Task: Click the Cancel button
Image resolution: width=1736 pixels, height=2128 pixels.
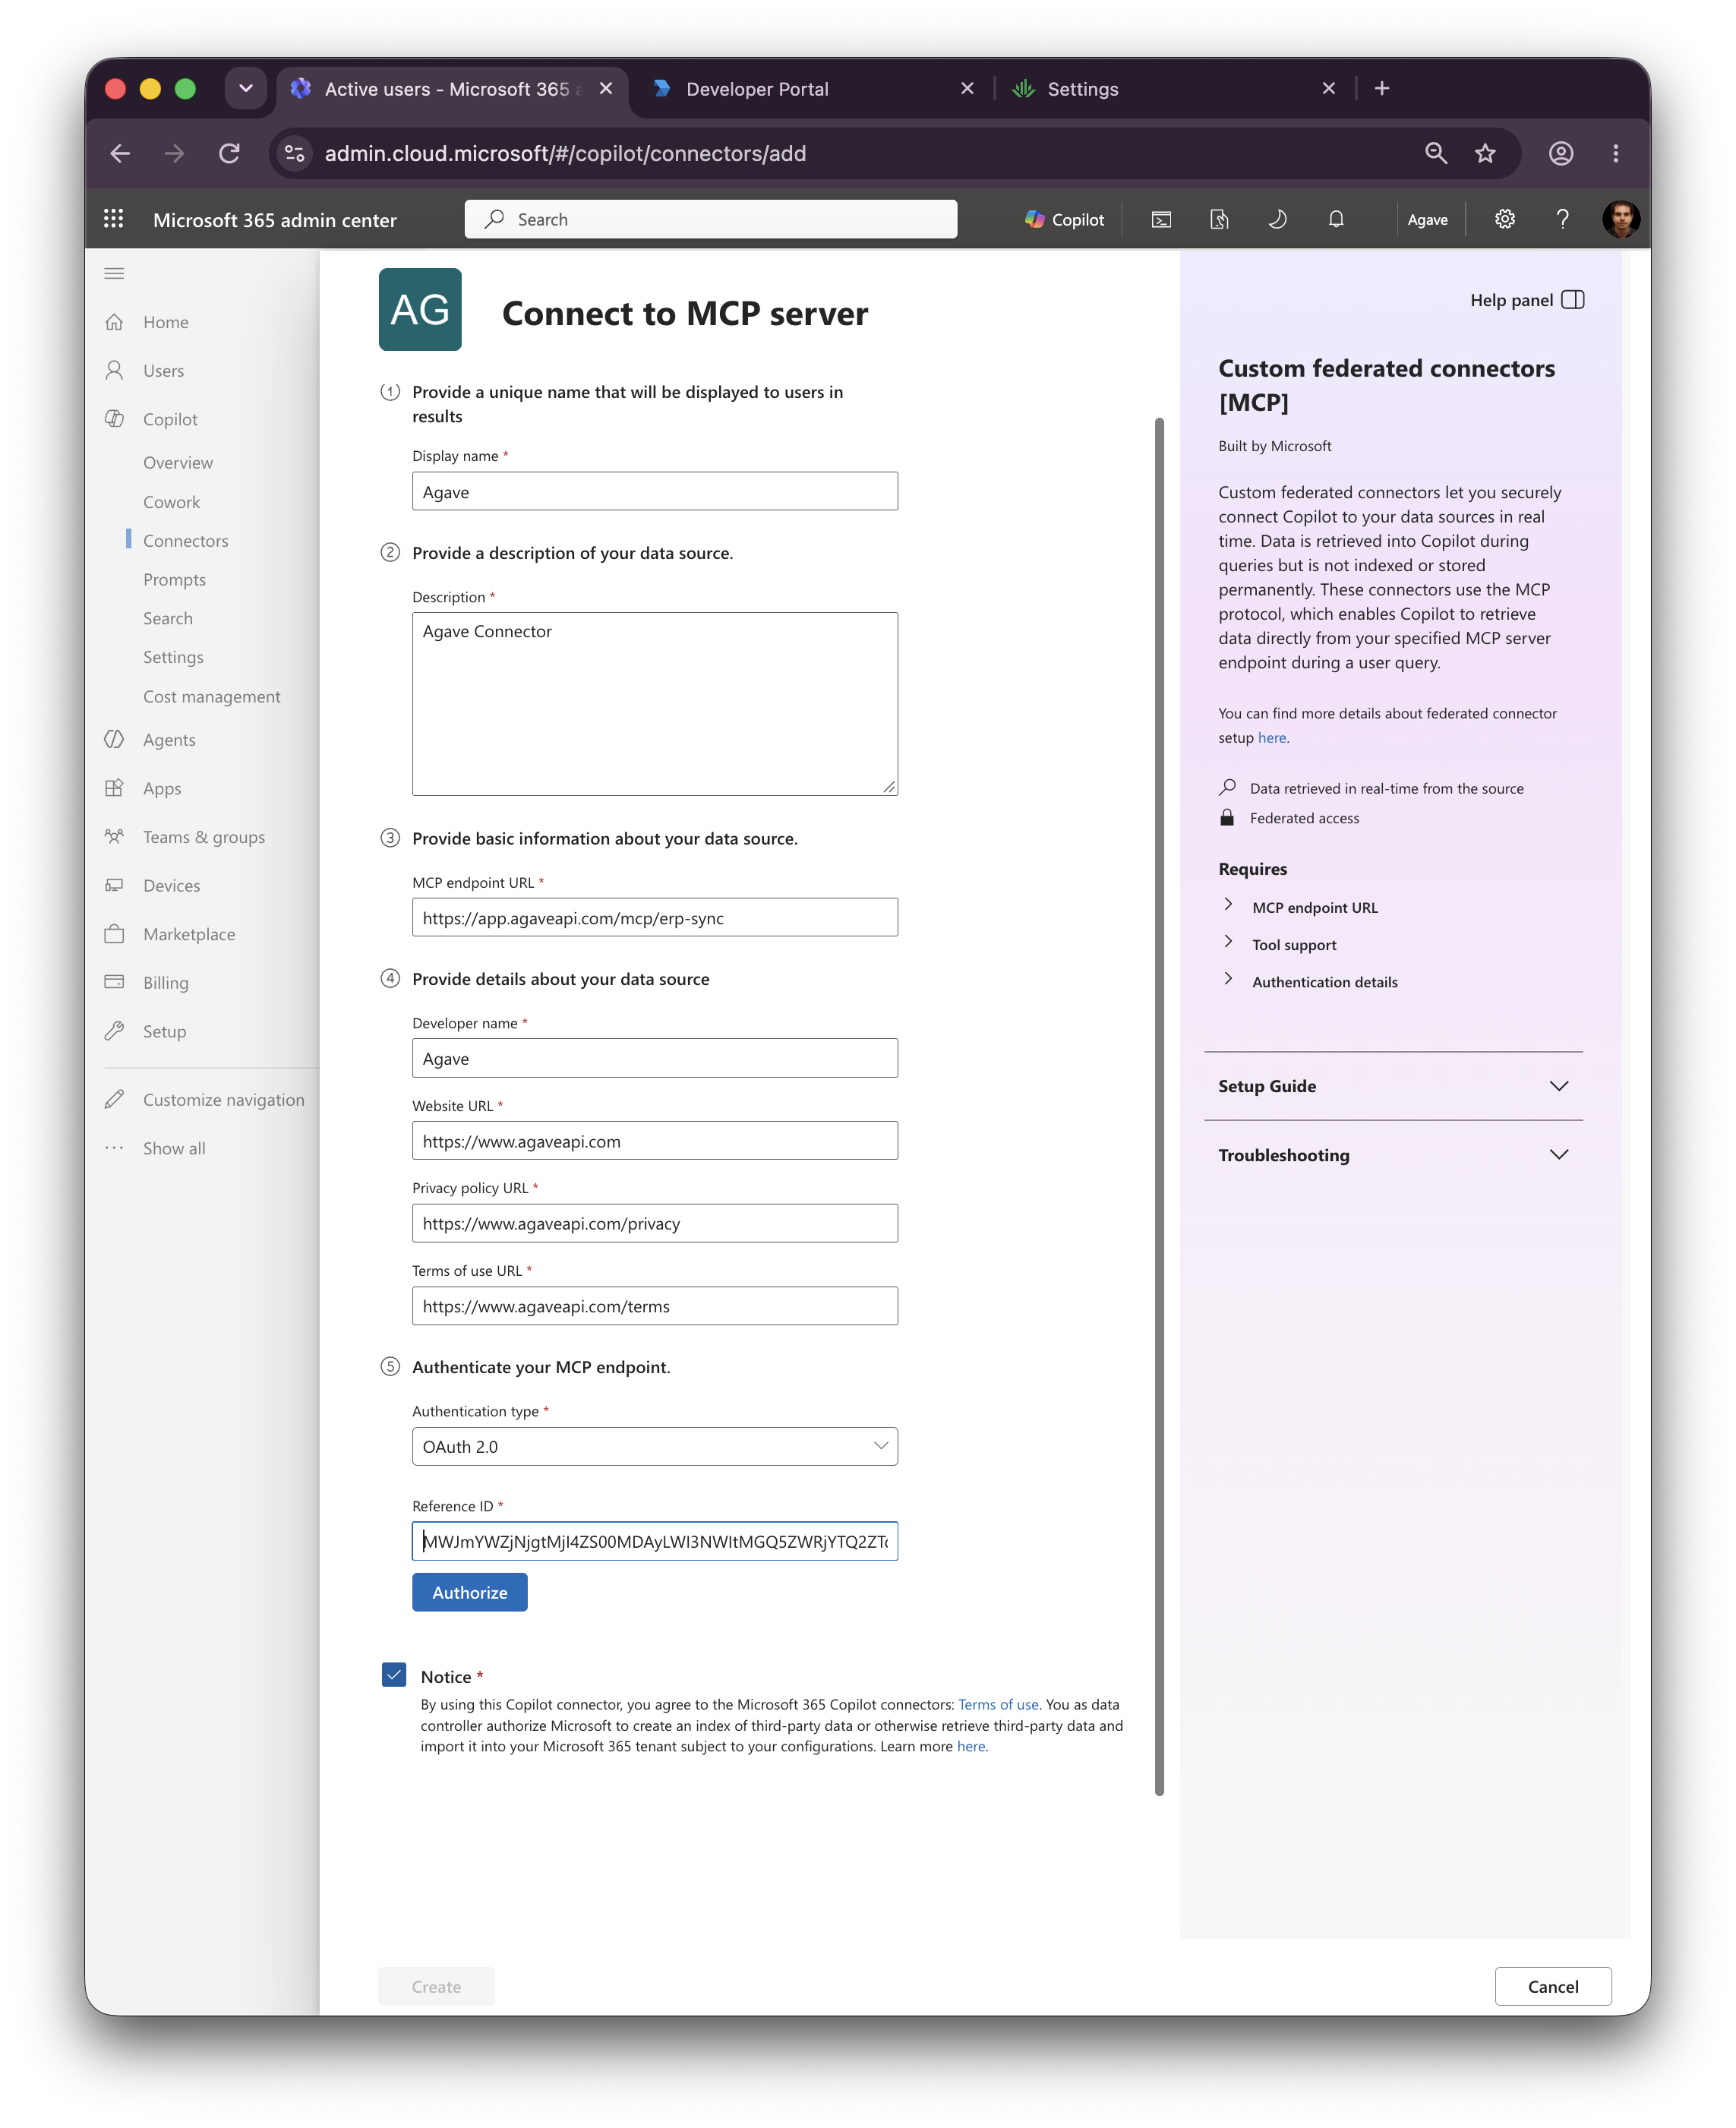Action: pos(1552,1986)
